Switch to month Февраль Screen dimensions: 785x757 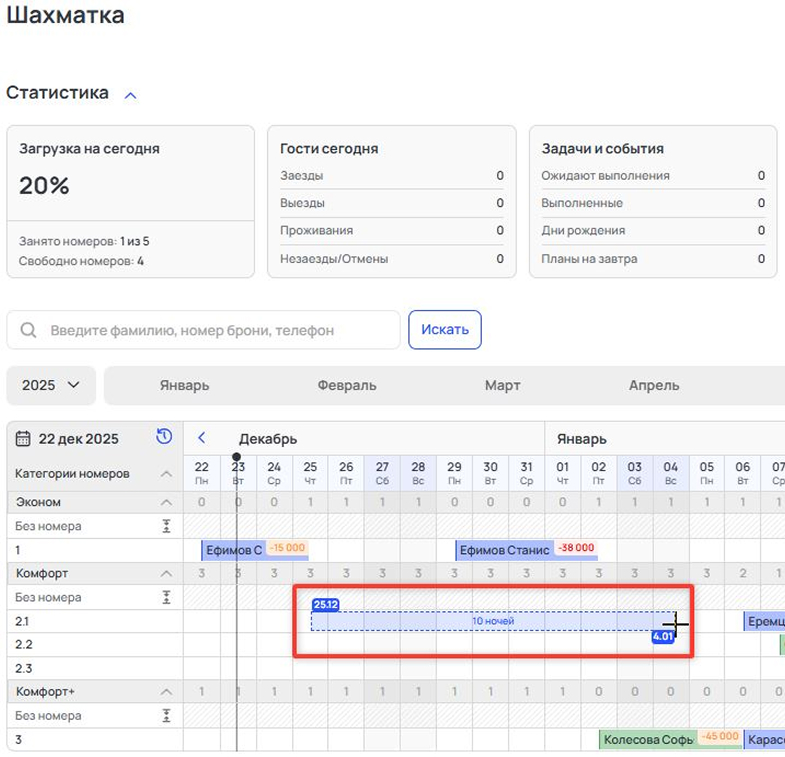click(x=346, y=385)
